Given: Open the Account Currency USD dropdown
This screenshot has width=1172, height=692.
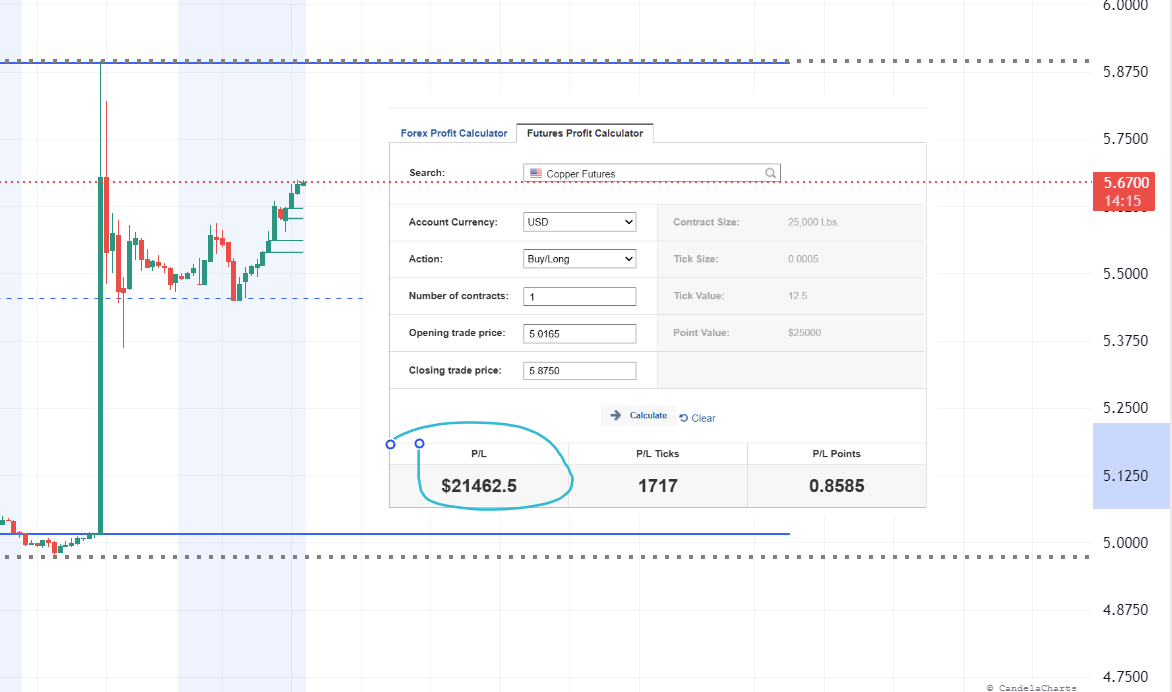Looking at the screenshot, I should click(x=579, y=222).
